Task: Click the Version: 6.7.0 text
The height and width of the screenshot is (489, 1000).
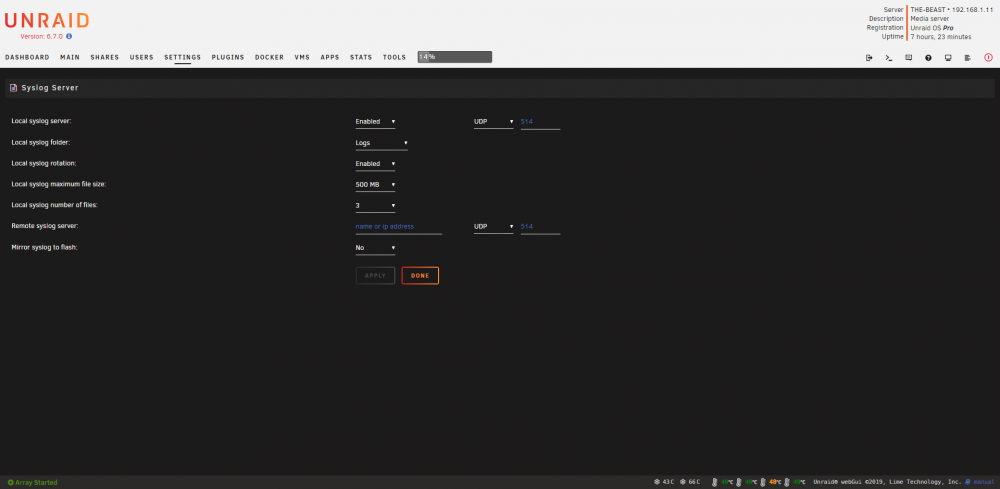Action: click(41, 37)
